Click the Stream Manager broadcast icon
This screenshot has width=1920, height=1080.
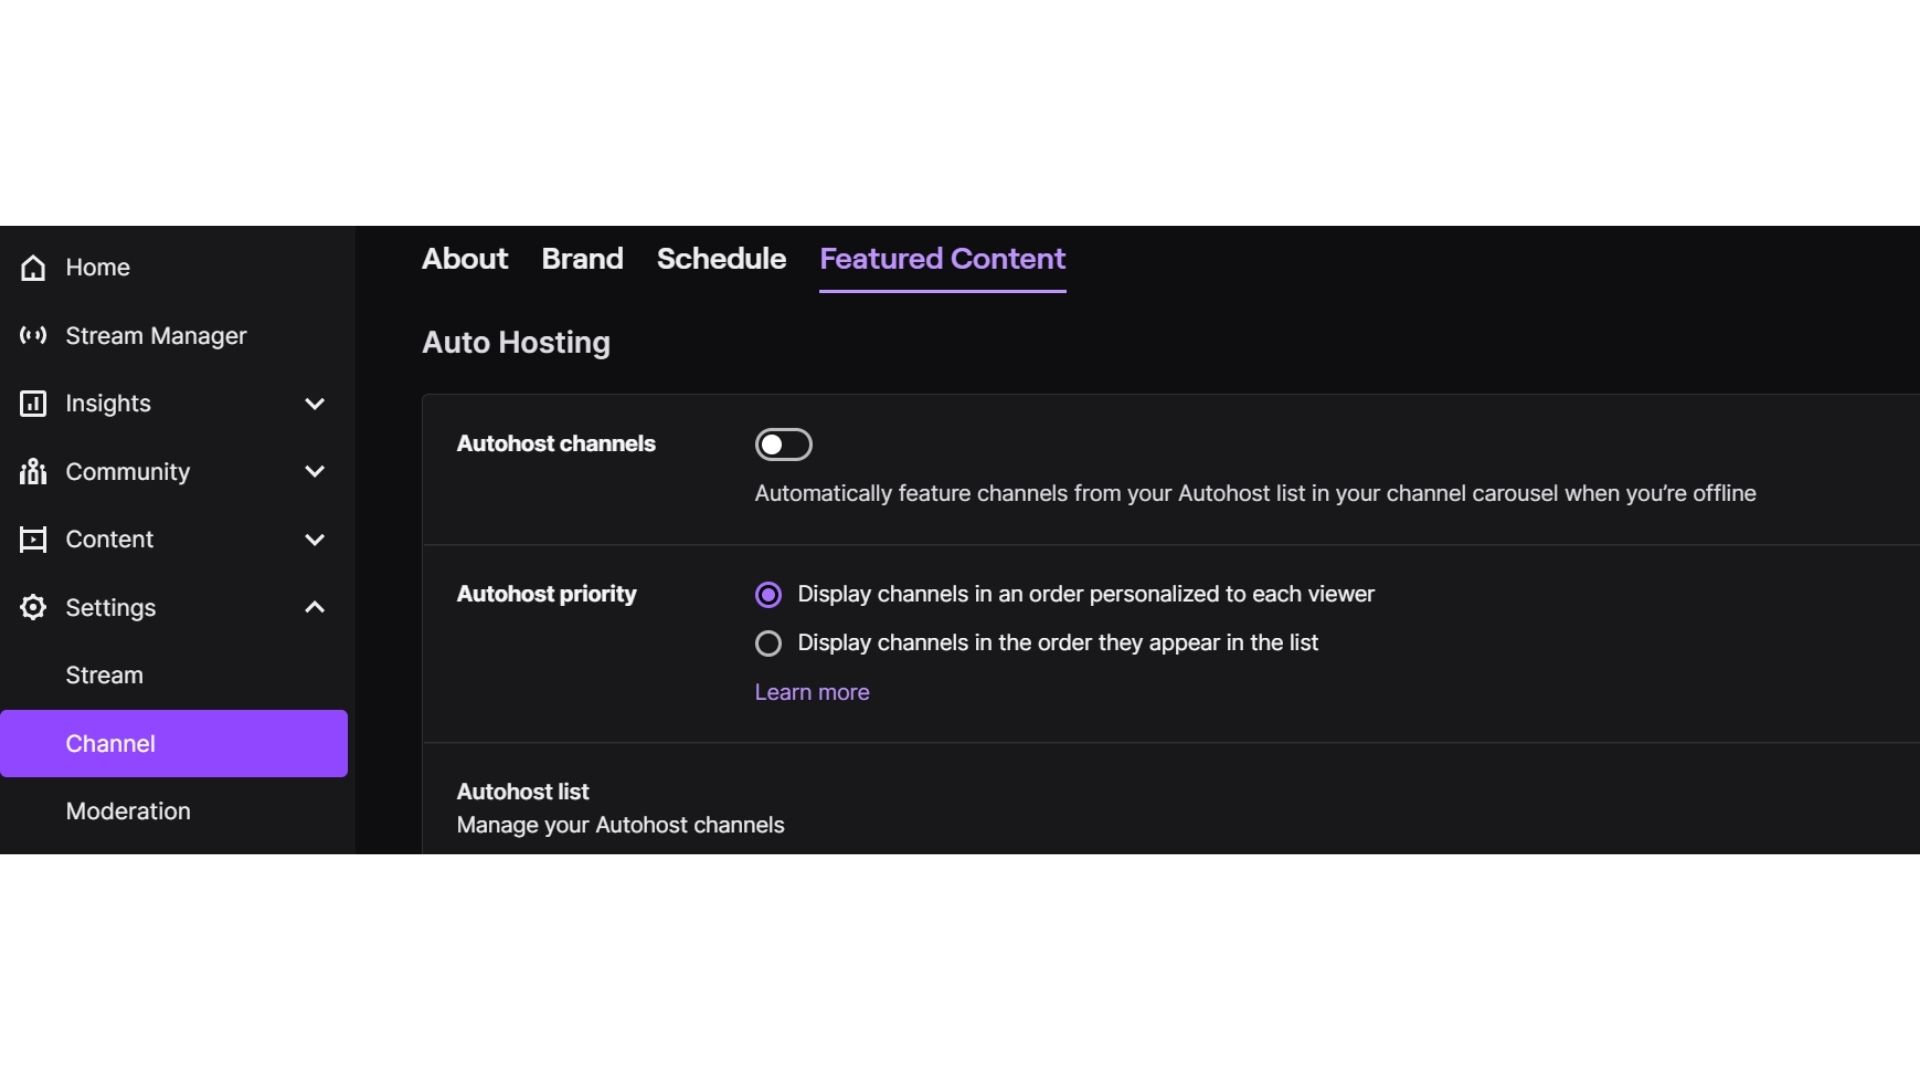pyautogui.click(x=33, y=336)
